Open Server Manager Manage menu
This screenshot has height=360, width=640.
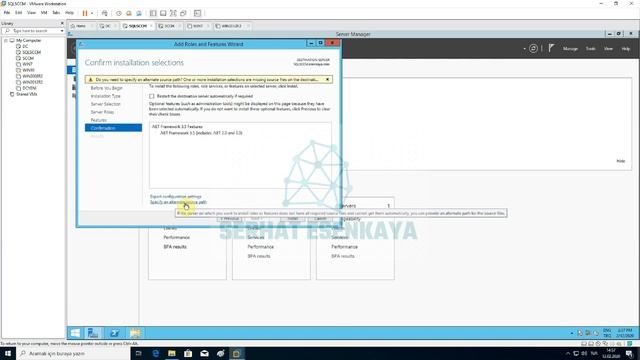click(570, 49)
